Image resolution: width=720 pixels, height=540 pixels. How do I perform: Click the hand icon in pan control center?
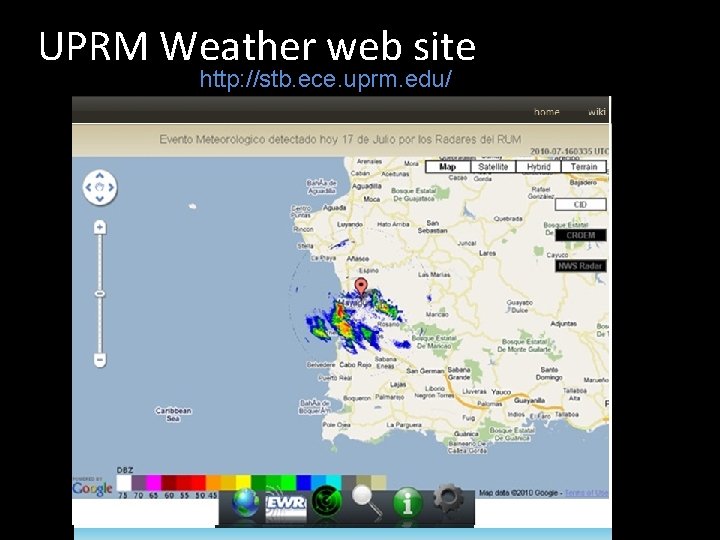(100, 187)
